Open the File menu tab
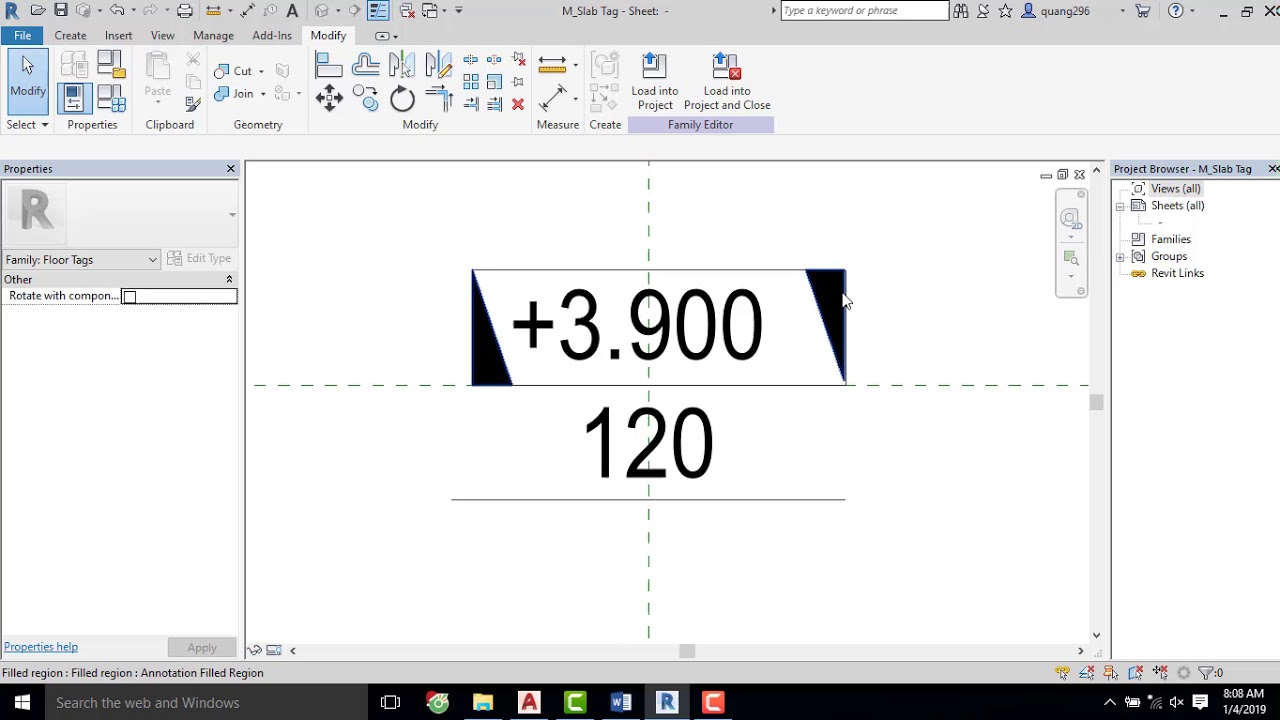This screenshot has height=720, width=1280. click(x=22, y=35)
